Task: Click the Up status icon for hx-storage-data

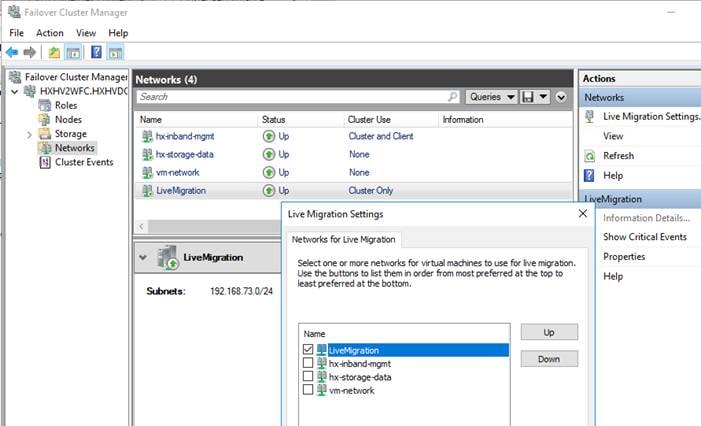Action: point(269,154)
